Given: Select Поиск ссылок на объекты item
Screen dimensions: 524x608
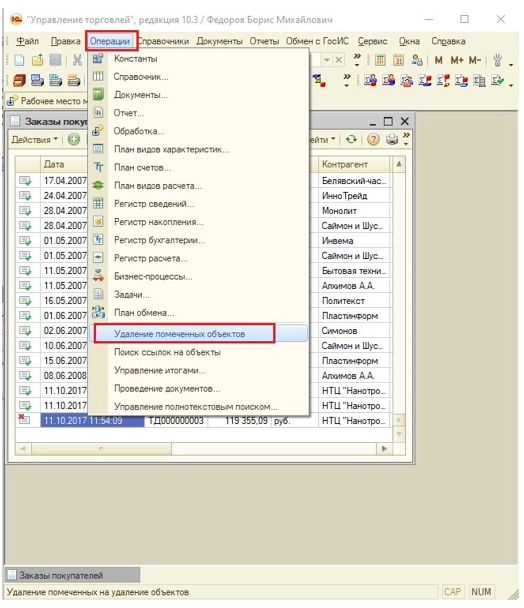Looking at the screenshot, I should (x=167, y=352).
